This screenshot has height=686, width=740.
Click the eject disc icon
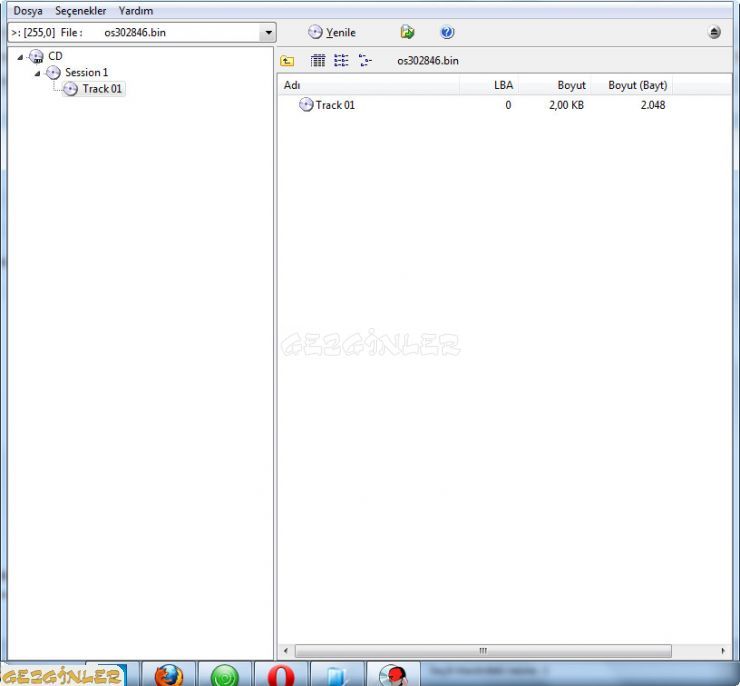click(x=715, y=32)
